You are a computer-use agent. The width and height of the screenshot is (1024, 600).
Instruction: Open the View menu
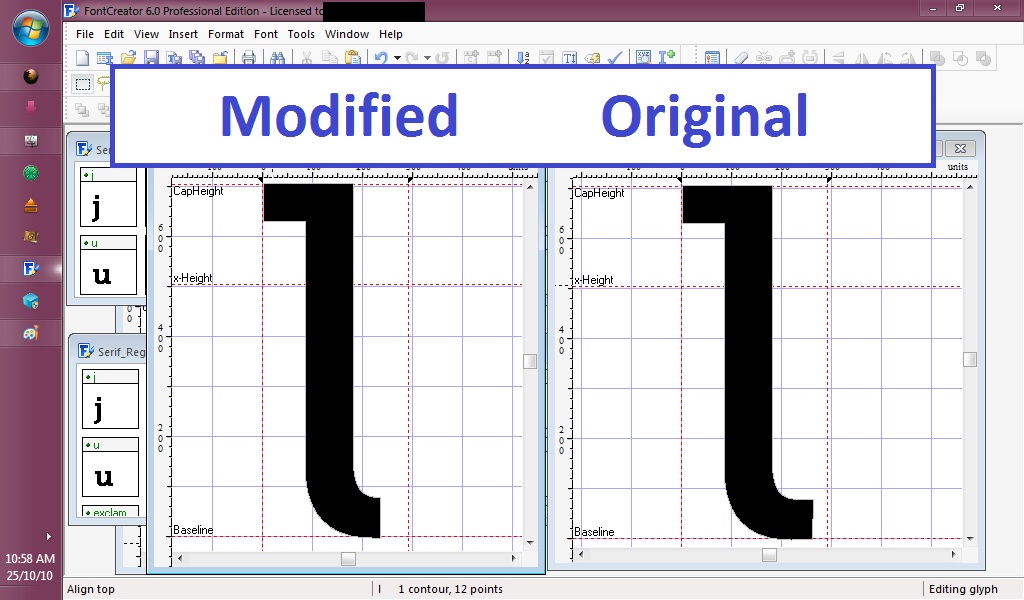point(146,34)
